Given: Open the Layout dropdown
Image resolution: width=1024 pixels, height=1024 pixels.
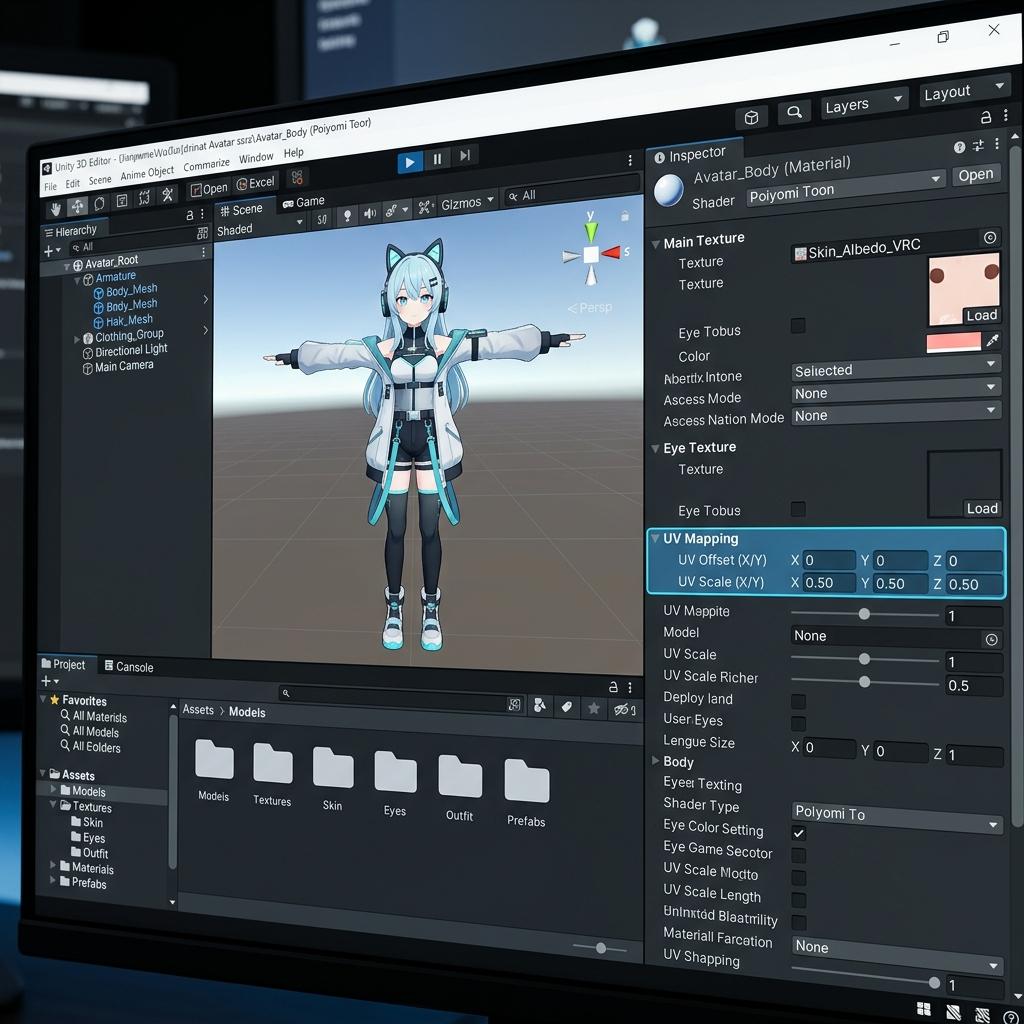Looking at the screenshot, I should click(964, 91).
